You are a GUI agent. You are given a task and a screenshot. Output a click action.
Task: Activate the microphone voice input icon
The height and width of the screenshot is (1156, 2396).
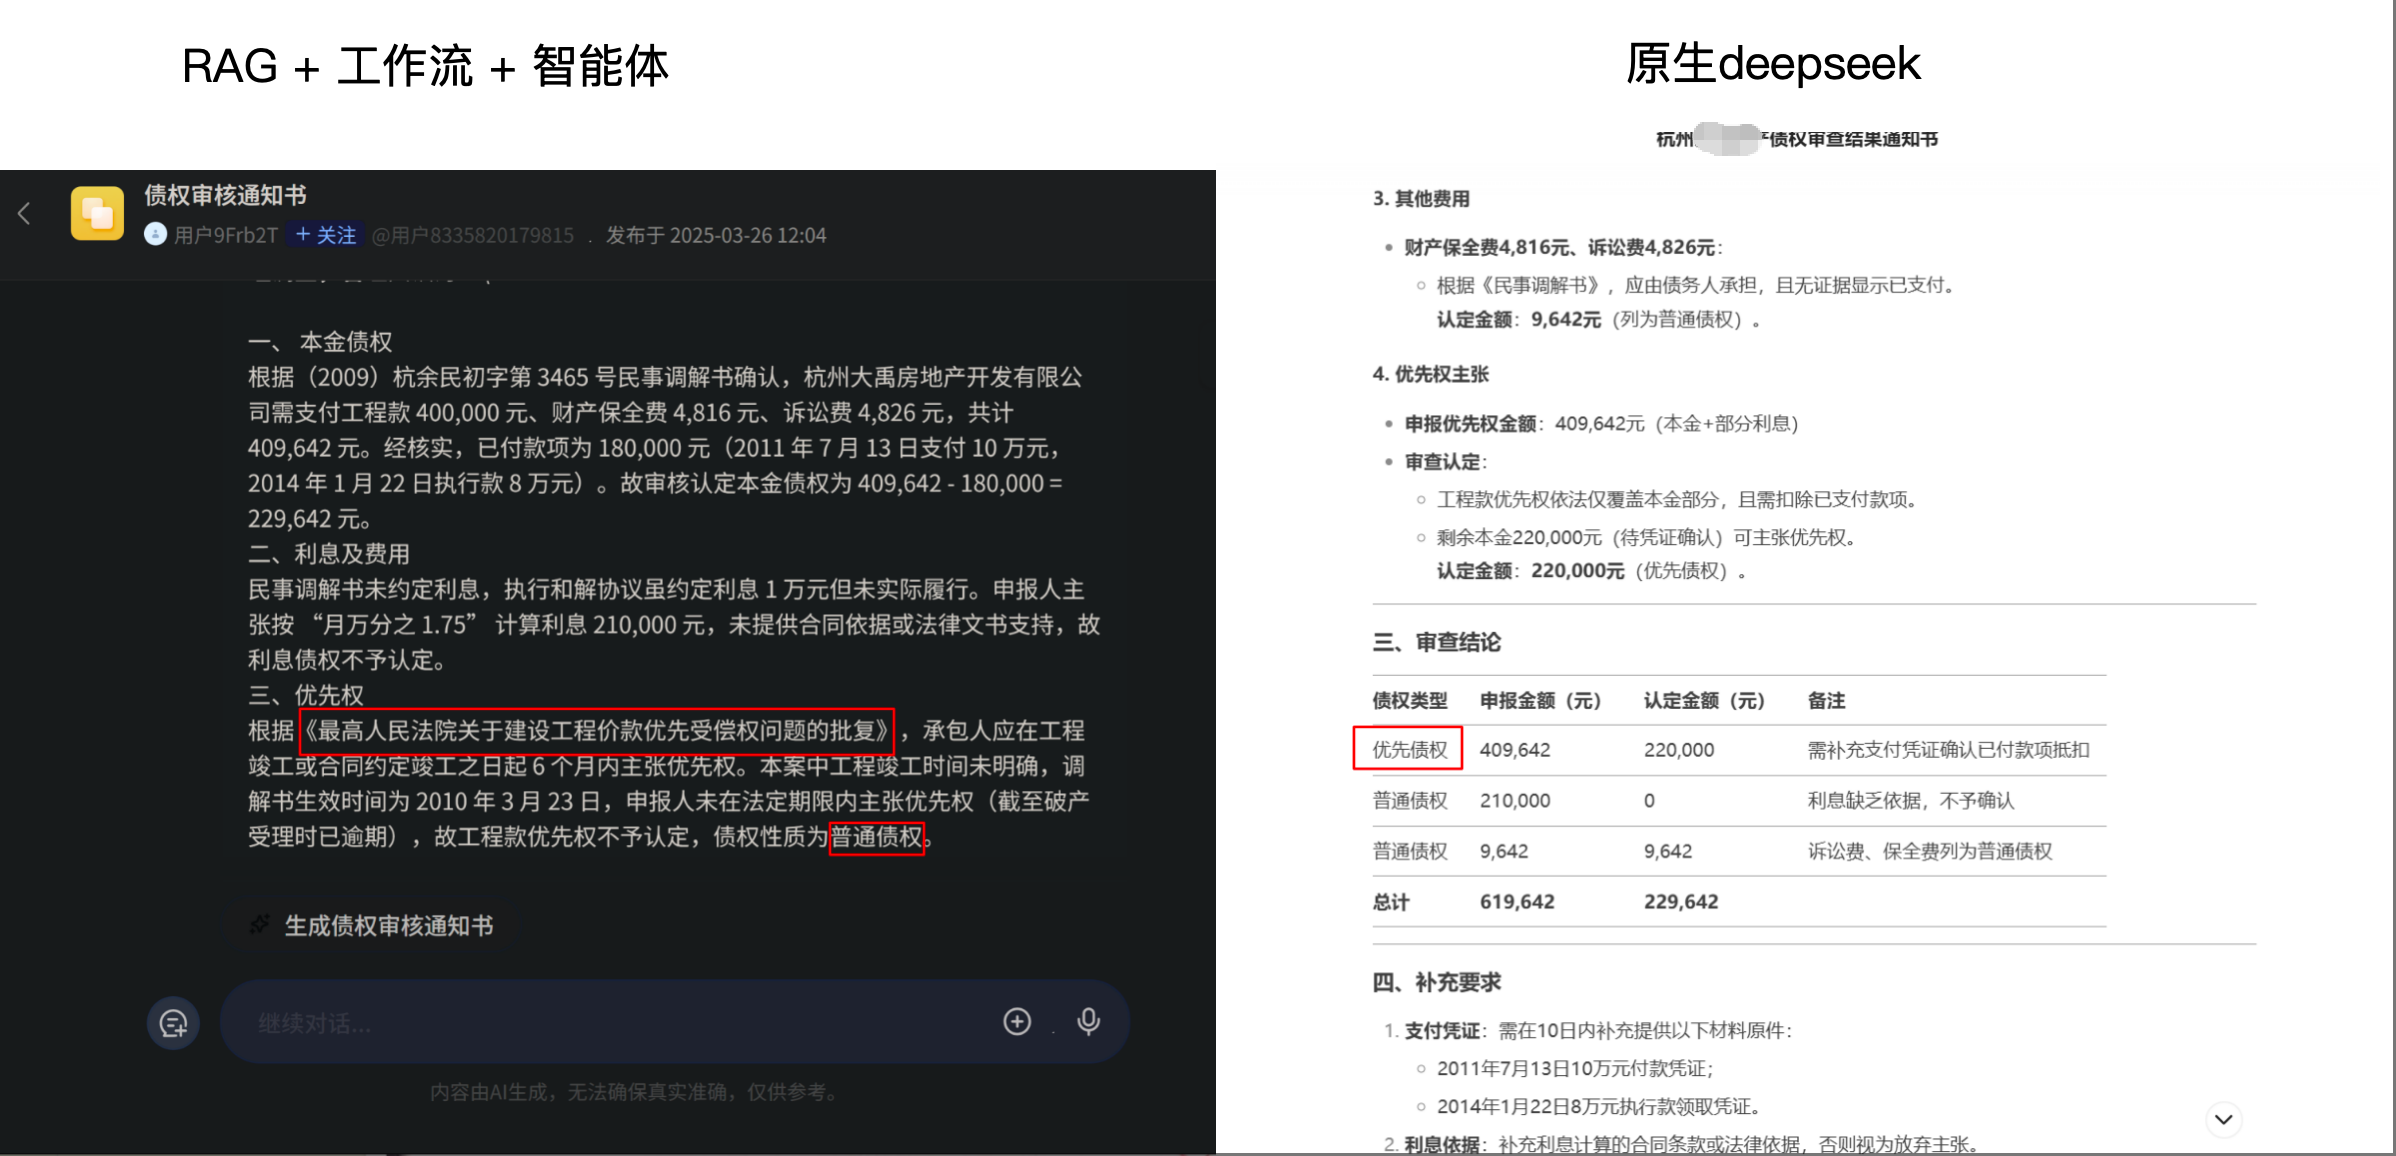[x=1088, y=1021]
